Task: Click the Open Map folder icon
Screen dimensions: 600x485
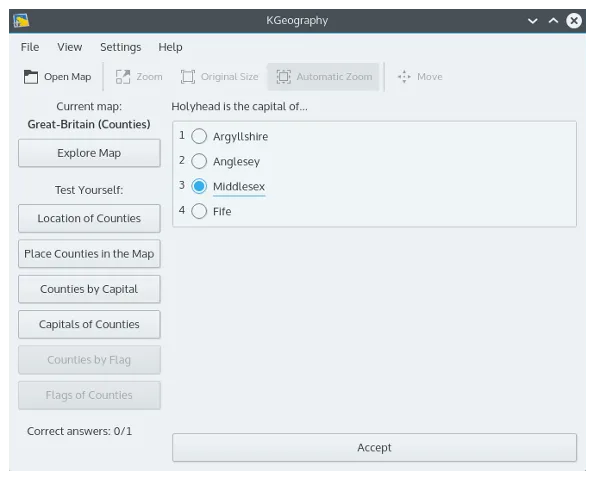Action: click(31, 77)
